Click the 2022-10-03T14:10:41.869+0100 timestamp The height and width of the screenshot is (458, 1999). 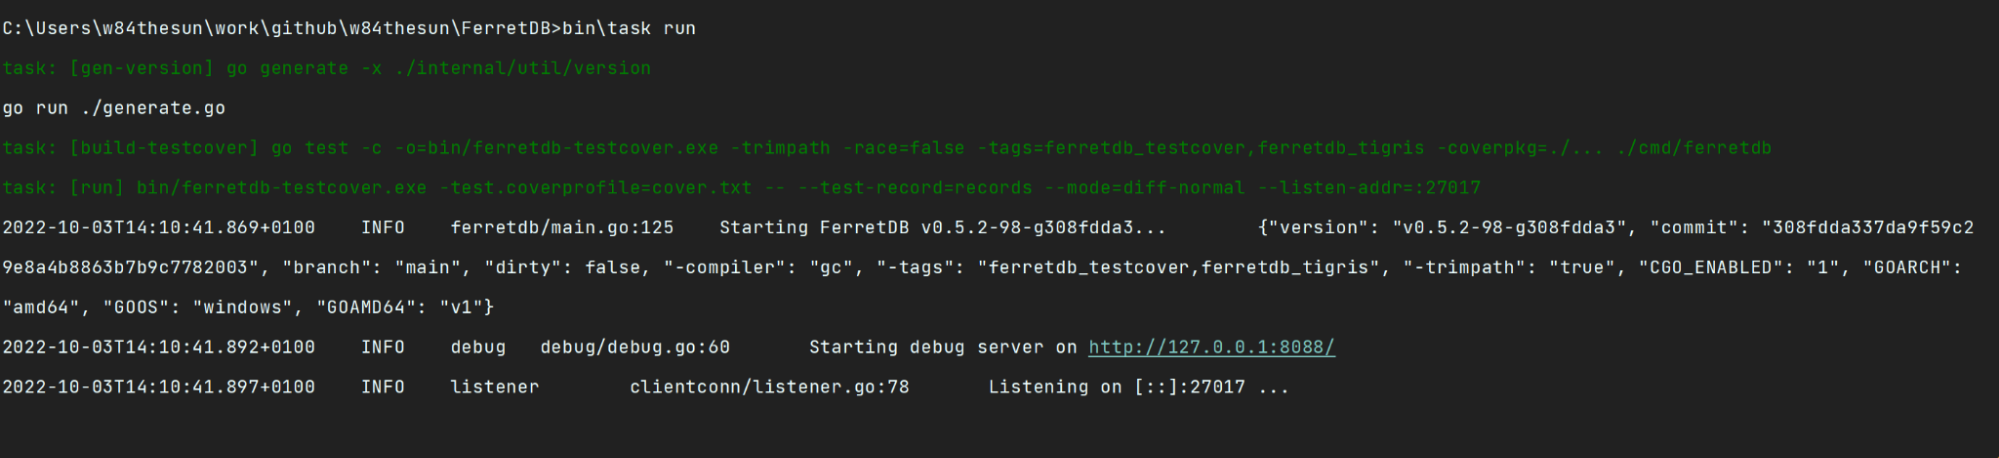pyautogui.click(x=159, y=228)
